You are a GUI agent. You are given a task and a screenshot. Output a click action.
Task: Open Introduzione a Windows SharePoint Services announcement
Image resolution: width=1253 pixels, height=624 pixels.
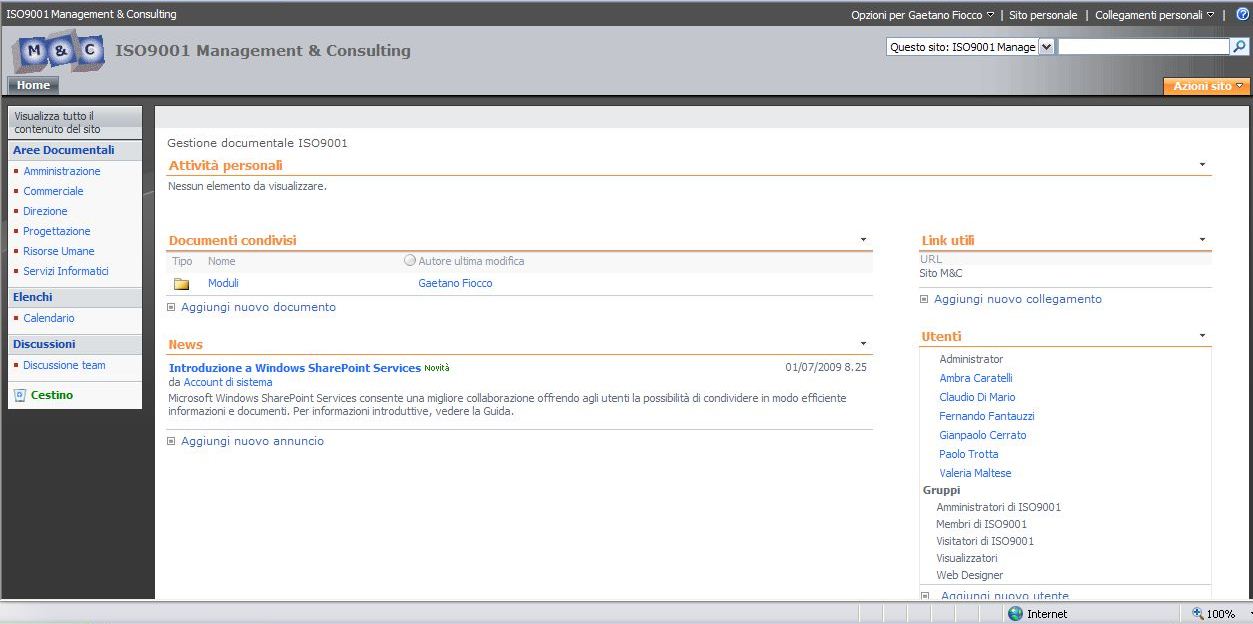coord(295,368)
